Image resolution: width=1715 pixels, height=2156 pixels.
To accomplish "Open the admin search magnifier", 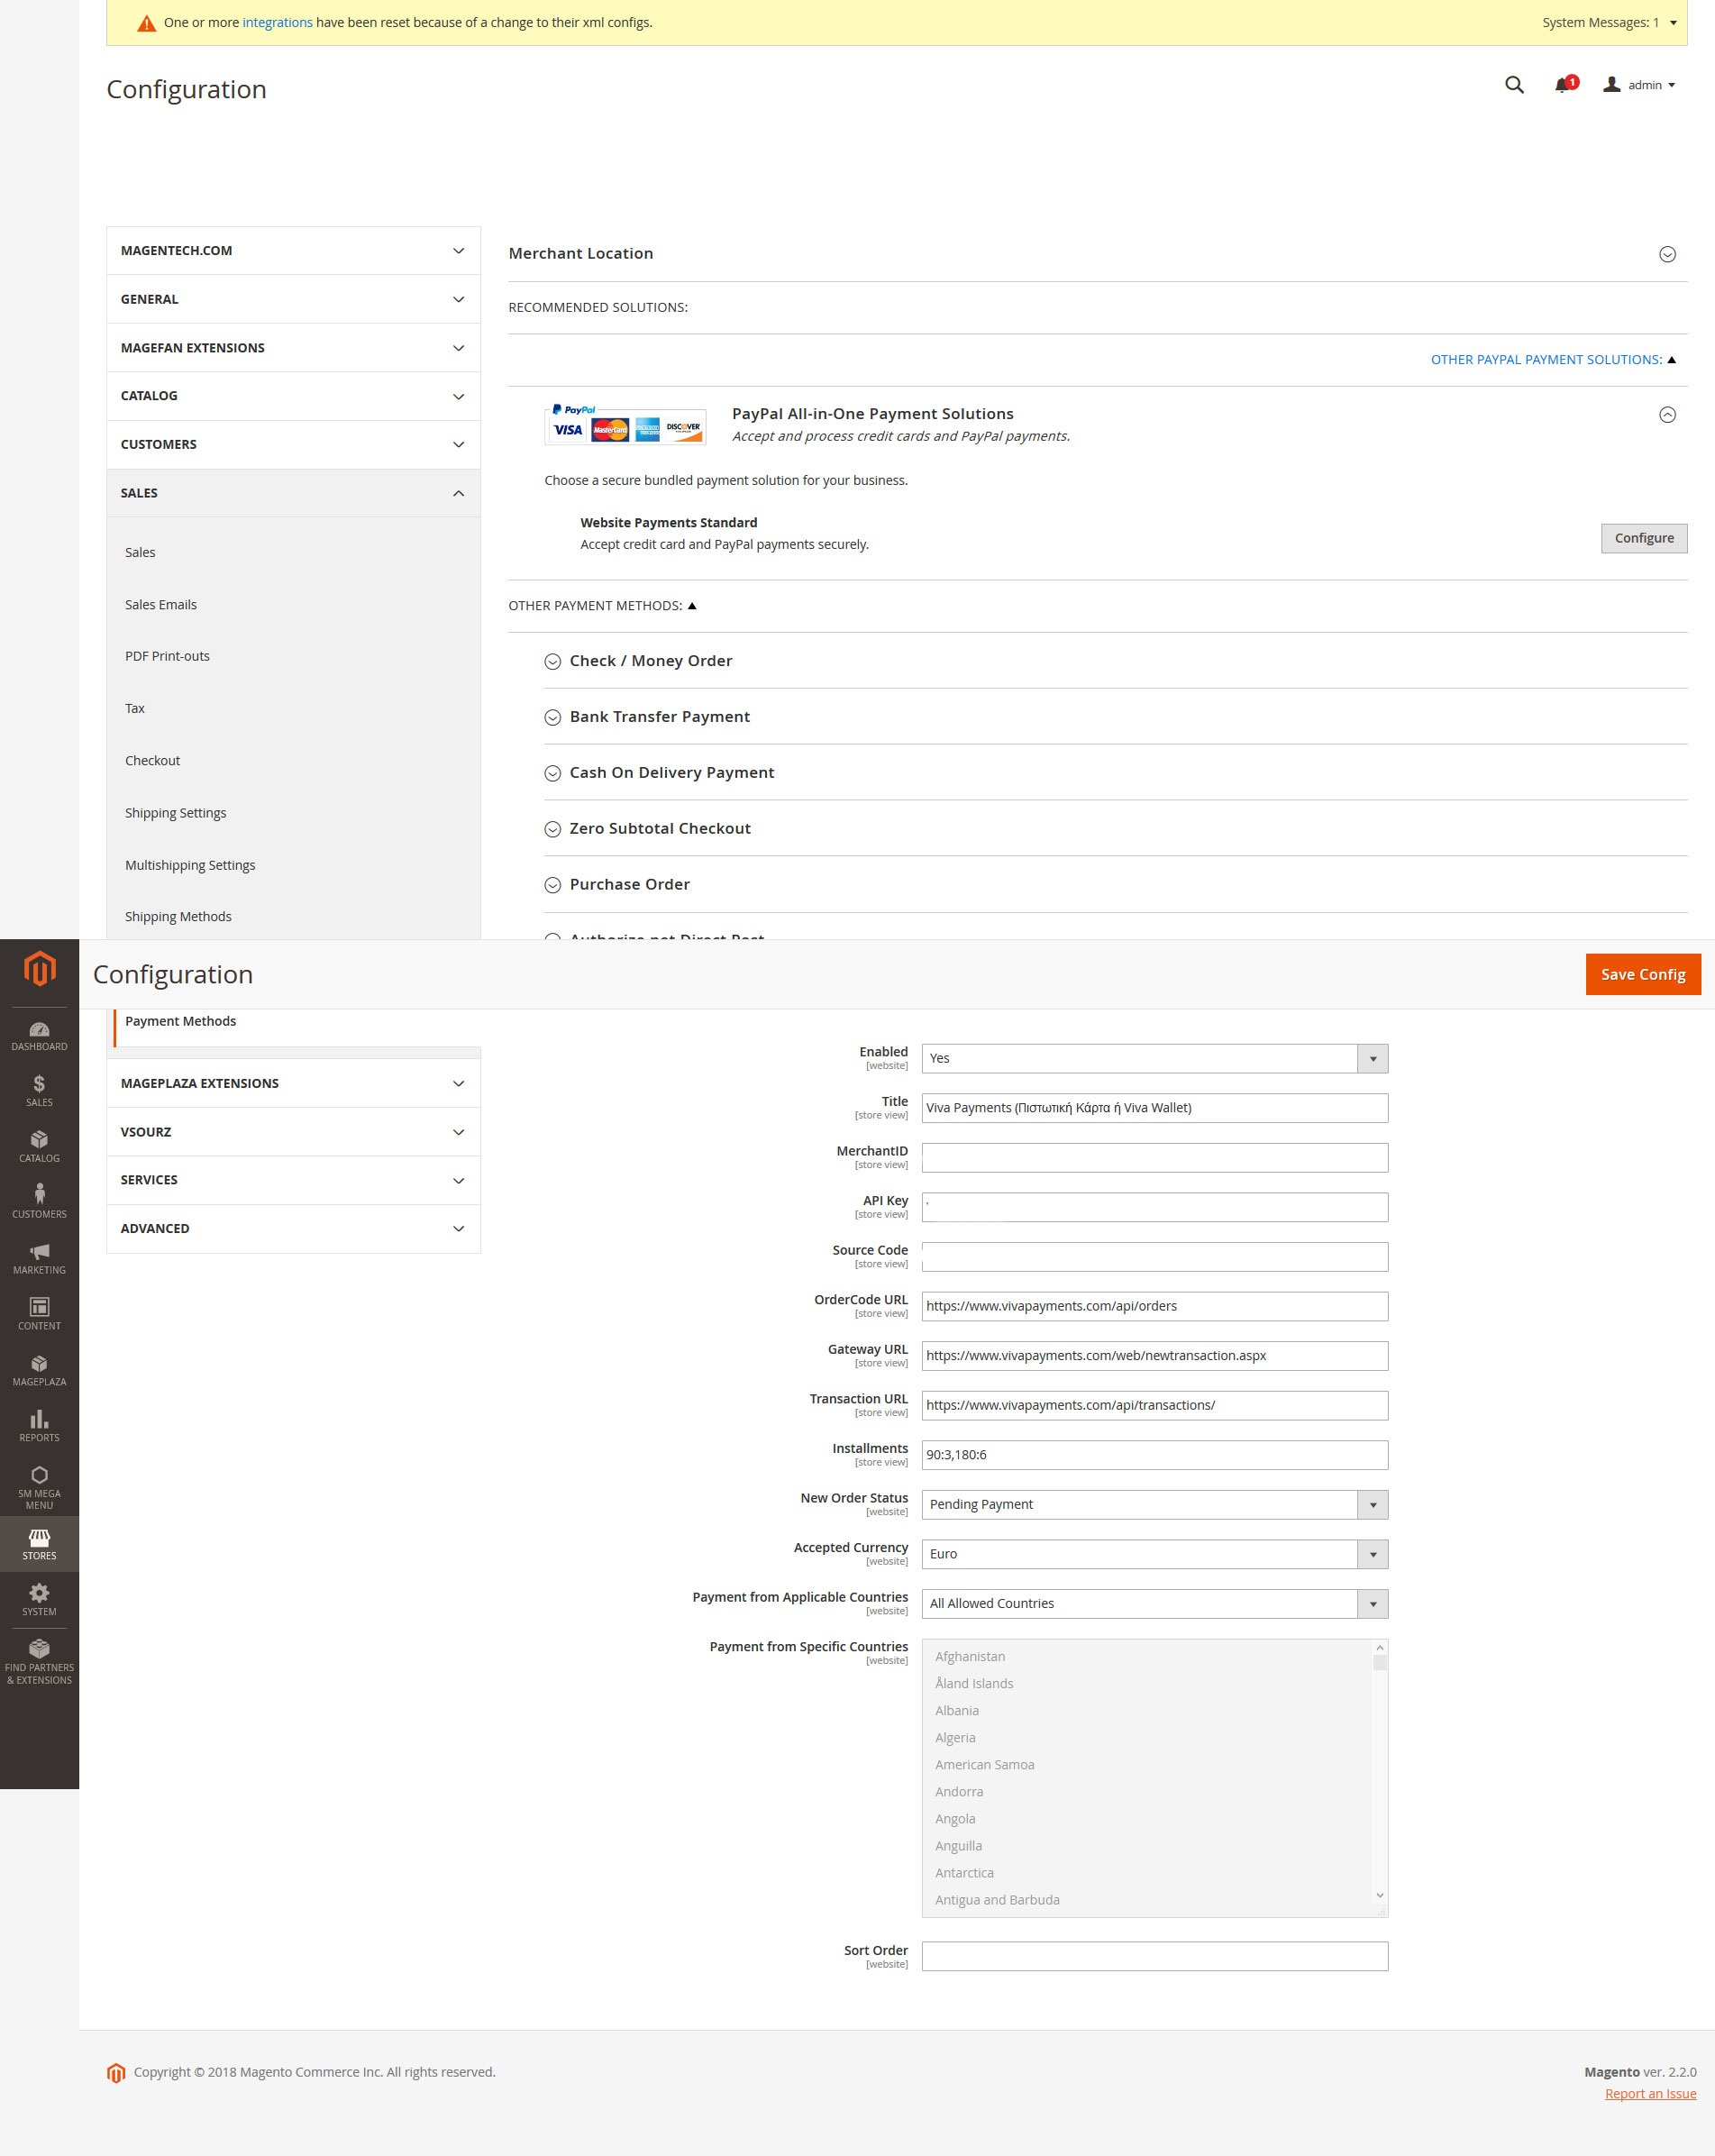I will (1513, 86).
